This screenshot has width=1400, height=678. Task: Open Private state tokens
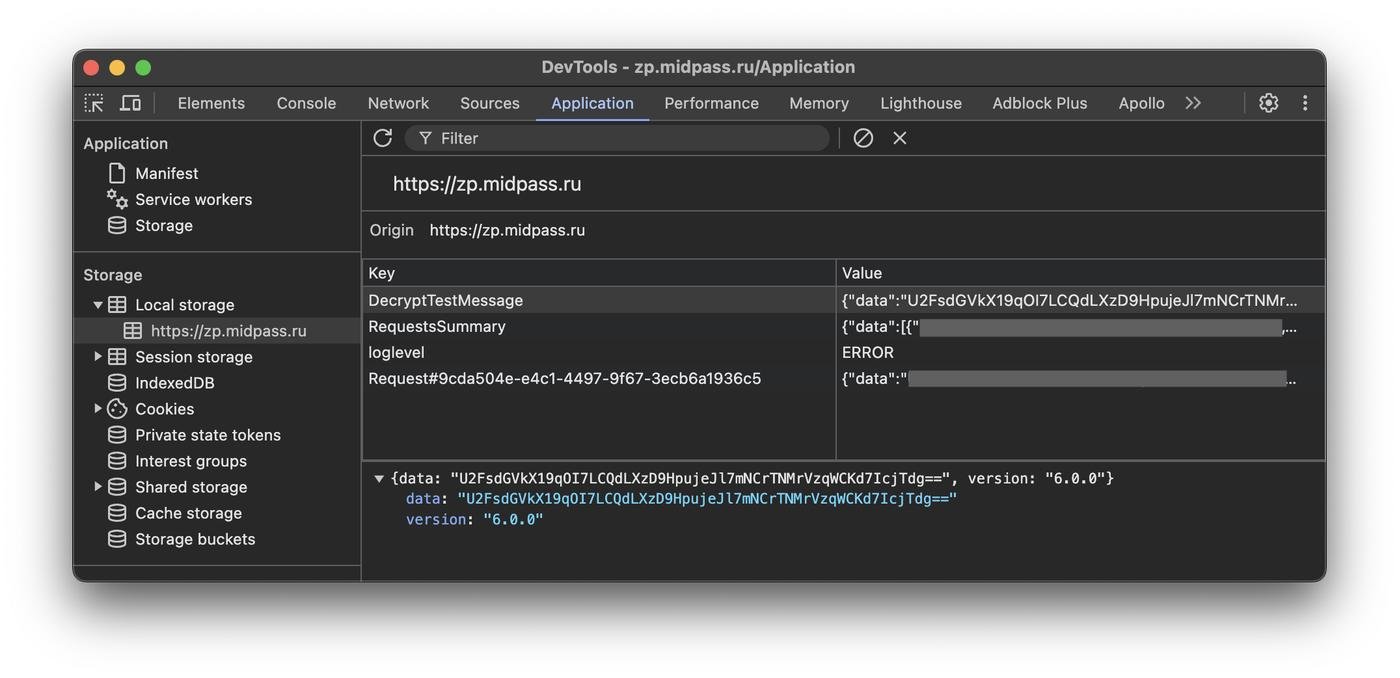pyautogui.click(x=207, y=435)
